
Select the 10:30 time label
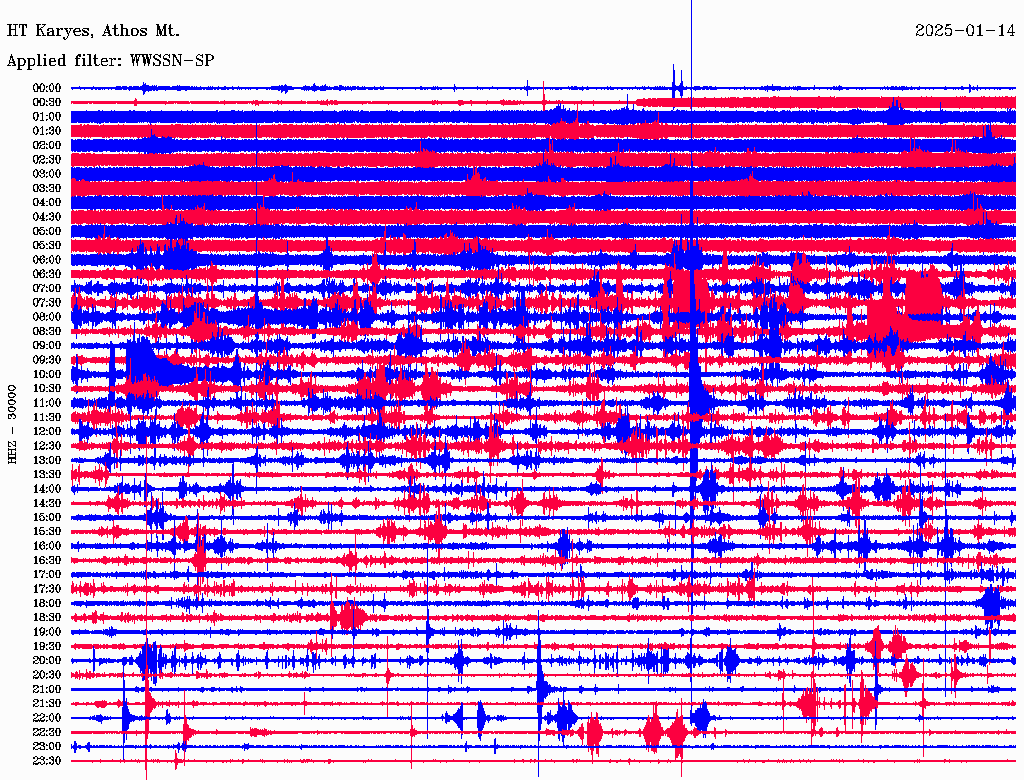pos(47,389)
